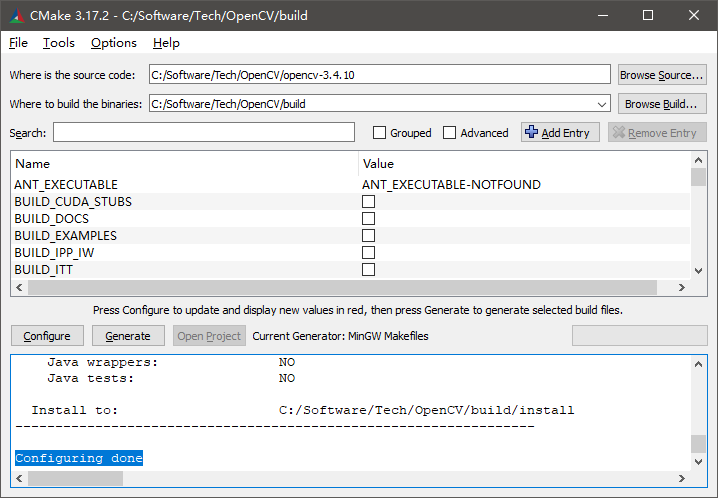The height and width of the screenshot is (498, 718).
Task: Click the Java tests output line
Action: 171,378
